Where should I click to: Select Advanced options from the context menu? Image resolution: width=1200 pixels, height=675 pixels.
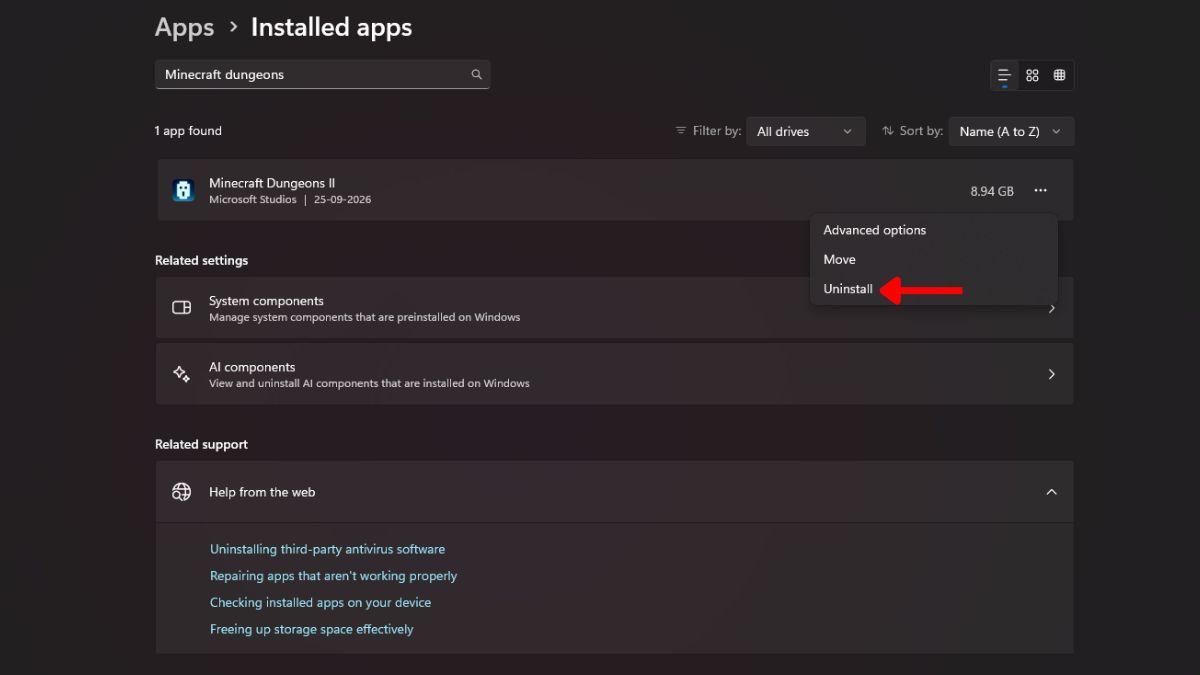(875, 230)
